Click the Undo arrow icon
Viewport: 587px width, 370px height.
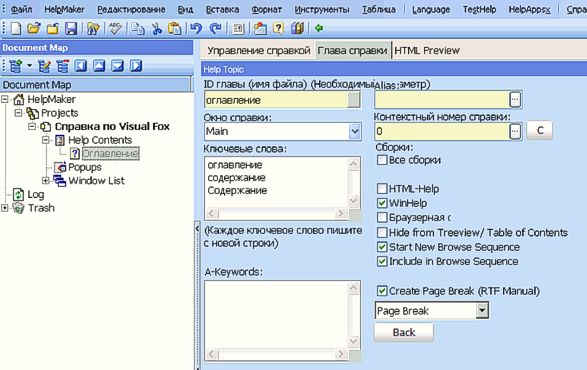coord(196,28)
